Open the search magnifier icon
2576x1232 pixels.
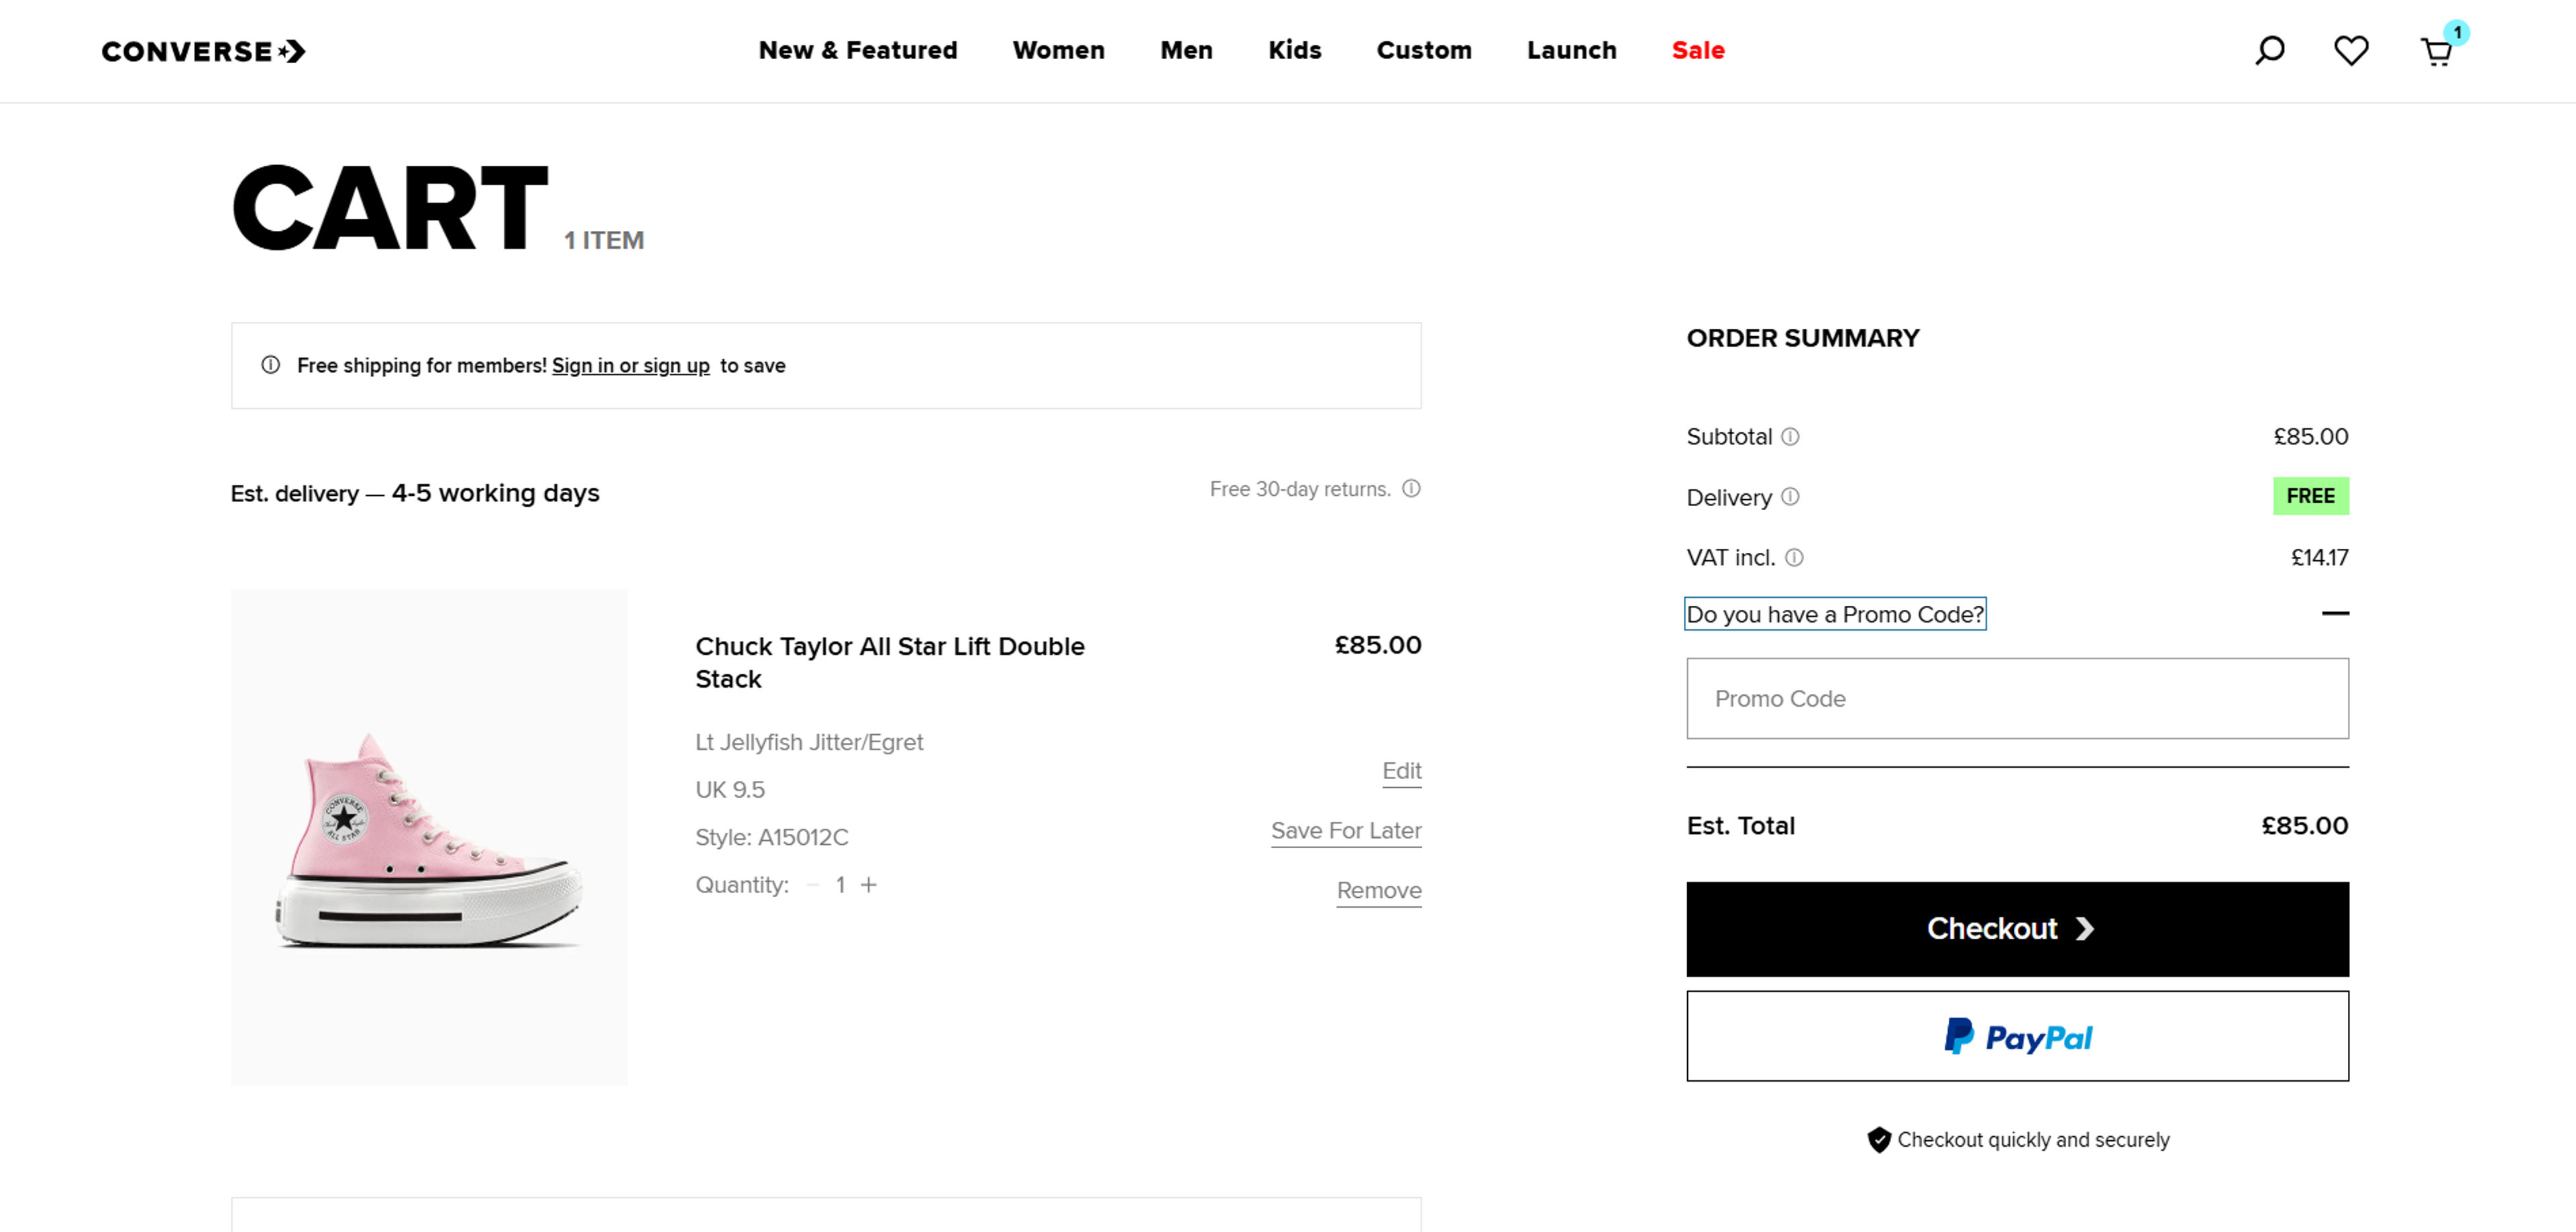click(2269, 50)
